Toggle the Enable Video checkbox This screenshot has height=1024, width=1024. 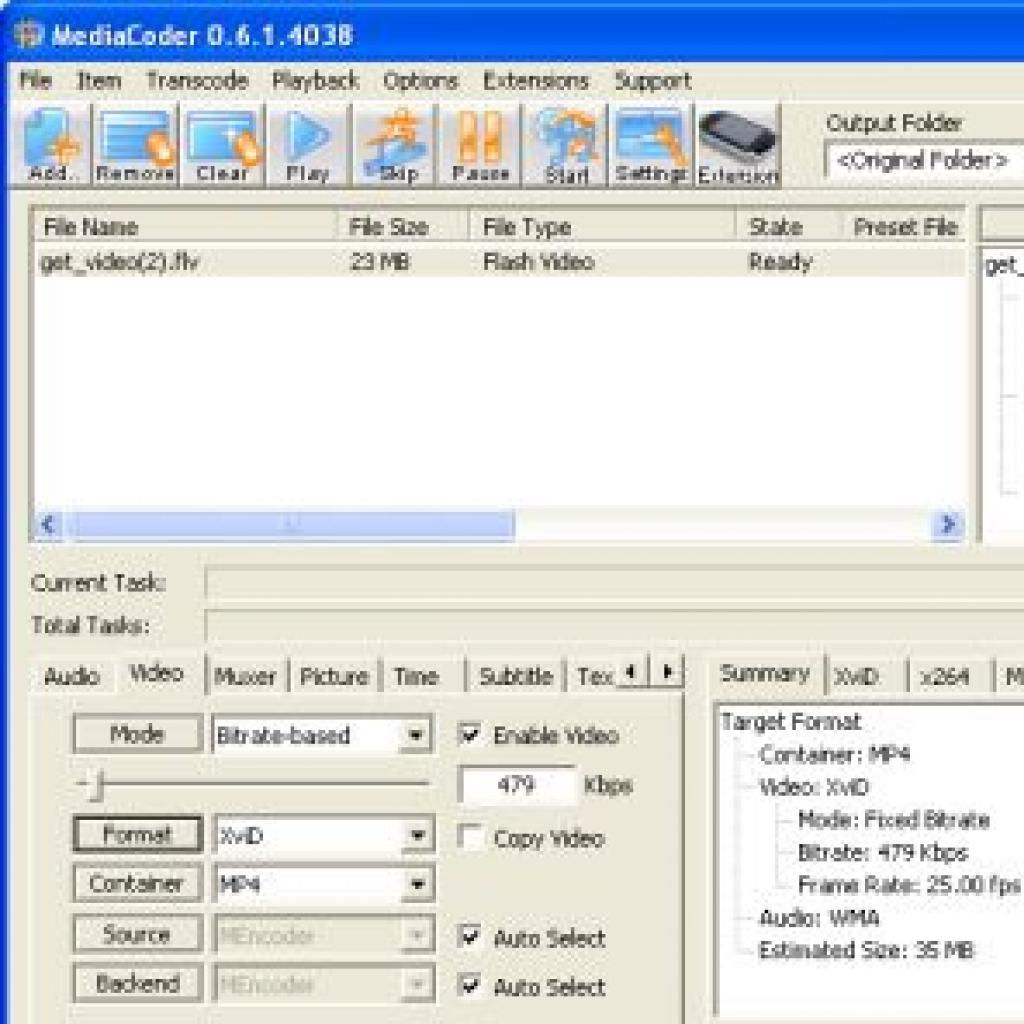tap(470, 734)
